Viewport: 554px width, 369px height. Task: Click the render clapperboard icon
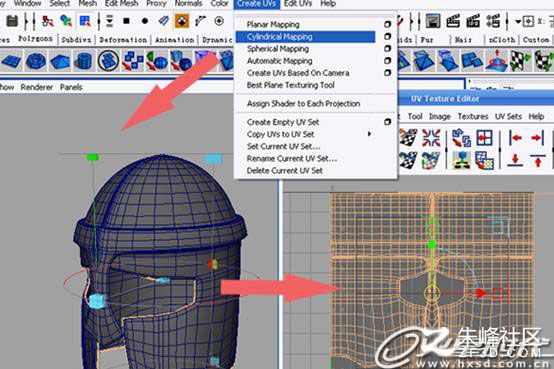[x=453, y=21]
